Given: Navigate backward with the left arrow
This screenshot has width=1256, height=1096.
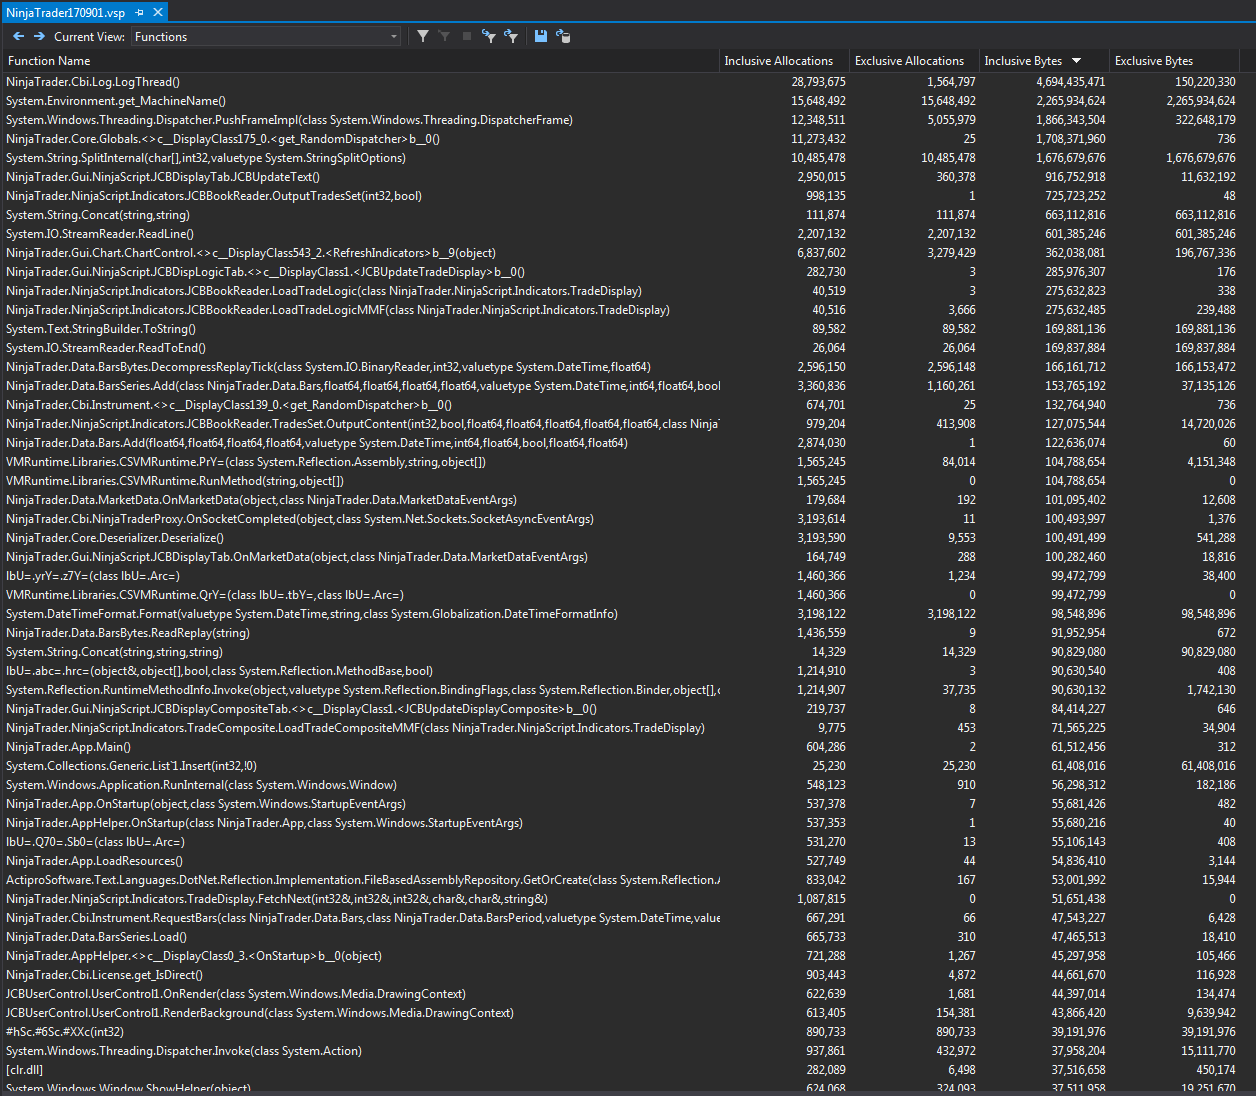Looking at the screenshot, I should [18, 36].
